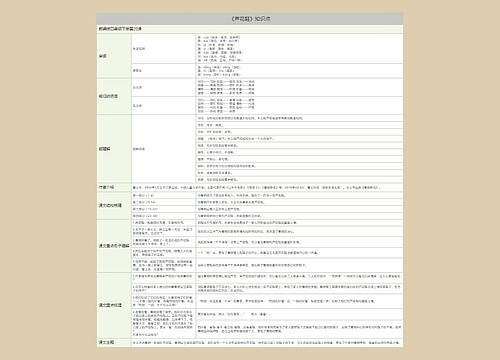Click the 部编版四年级下册第20课 subtitle row
This screenshot has width=500, height=360.
click(250, 29)
